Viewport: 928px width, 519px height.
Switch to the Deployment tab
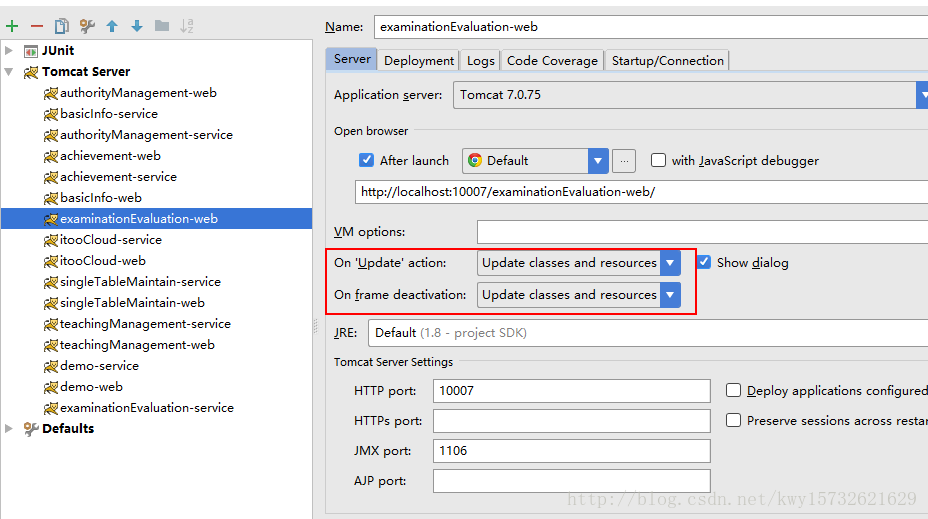point(418,60)
